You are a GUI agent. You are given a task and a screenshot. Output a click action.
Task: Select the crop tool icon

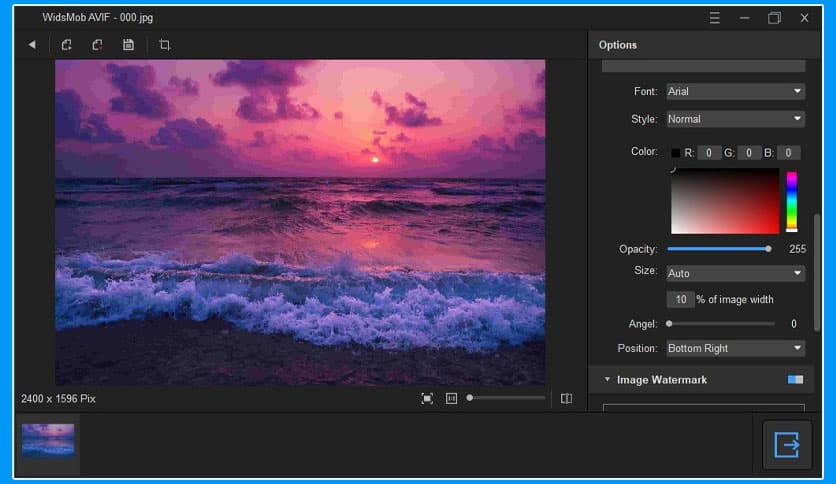point(164,45)
